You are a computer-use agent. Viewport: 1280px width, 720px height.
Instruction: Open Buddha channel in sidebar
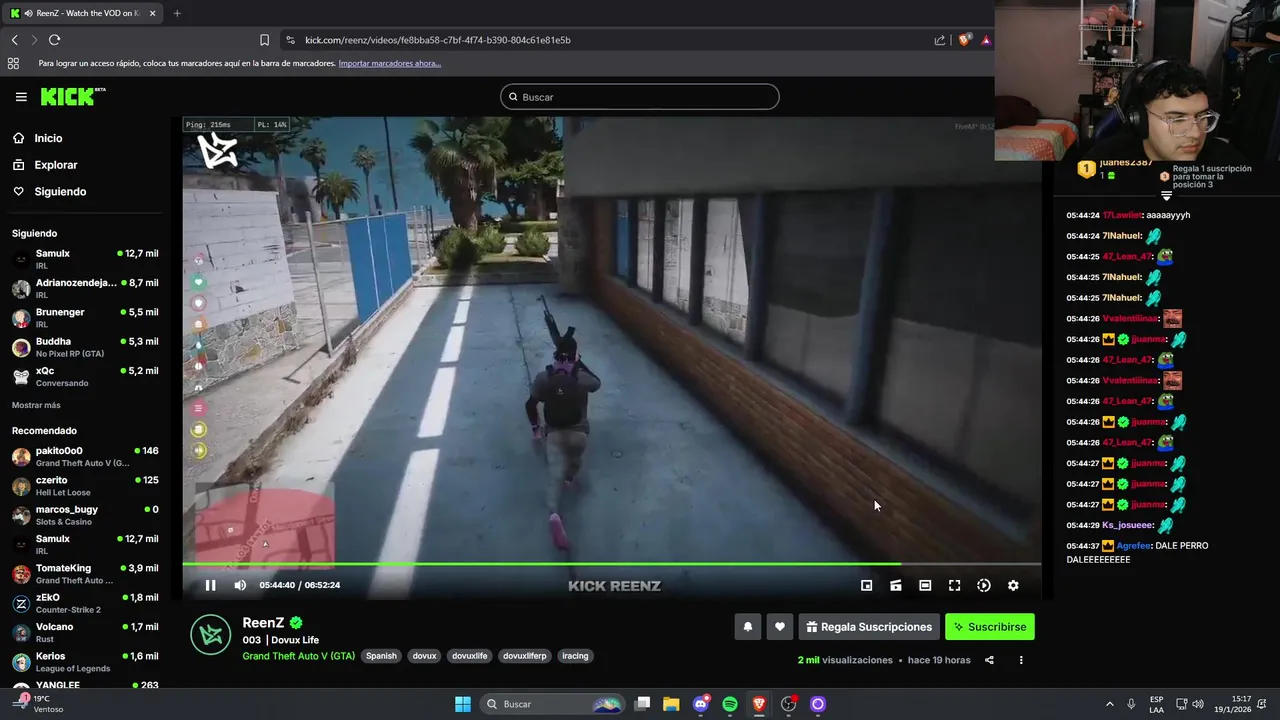coord(85,347)
